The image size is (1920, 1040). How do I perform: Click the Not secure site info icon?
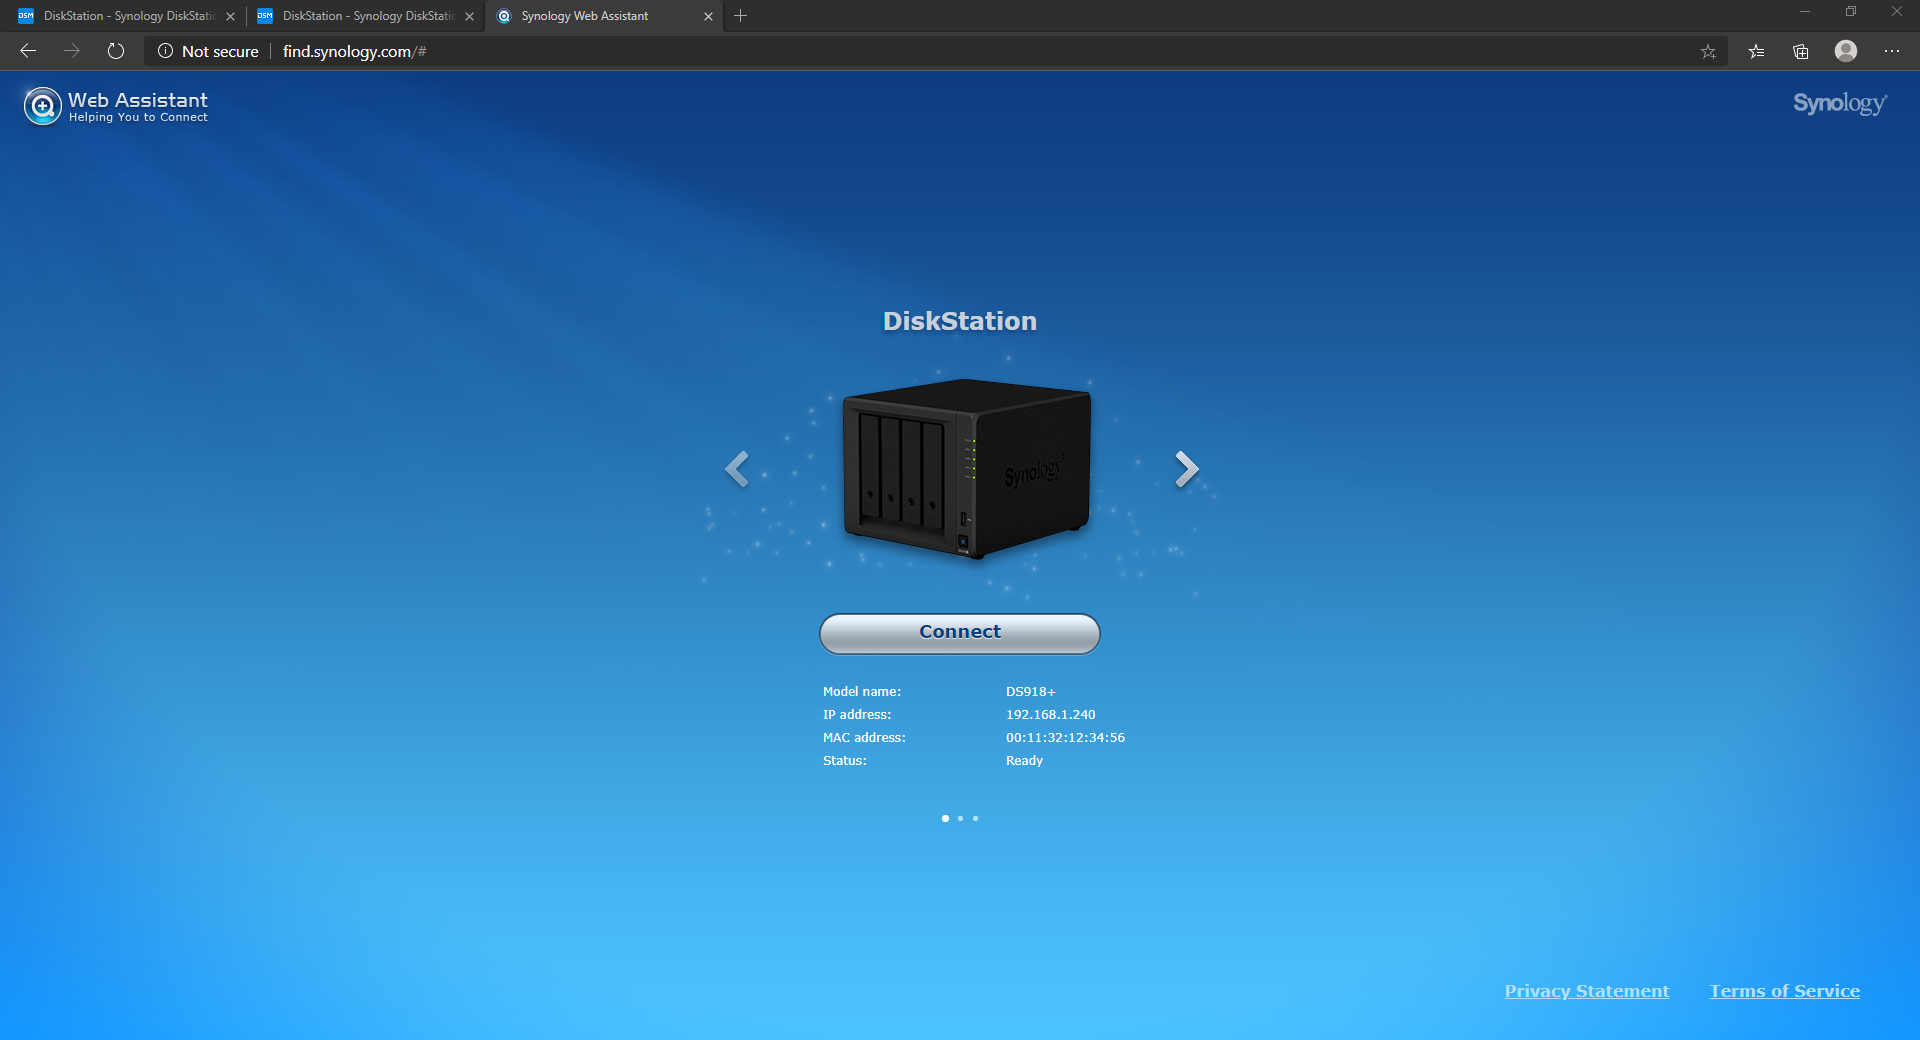click(x=165, y=51)
